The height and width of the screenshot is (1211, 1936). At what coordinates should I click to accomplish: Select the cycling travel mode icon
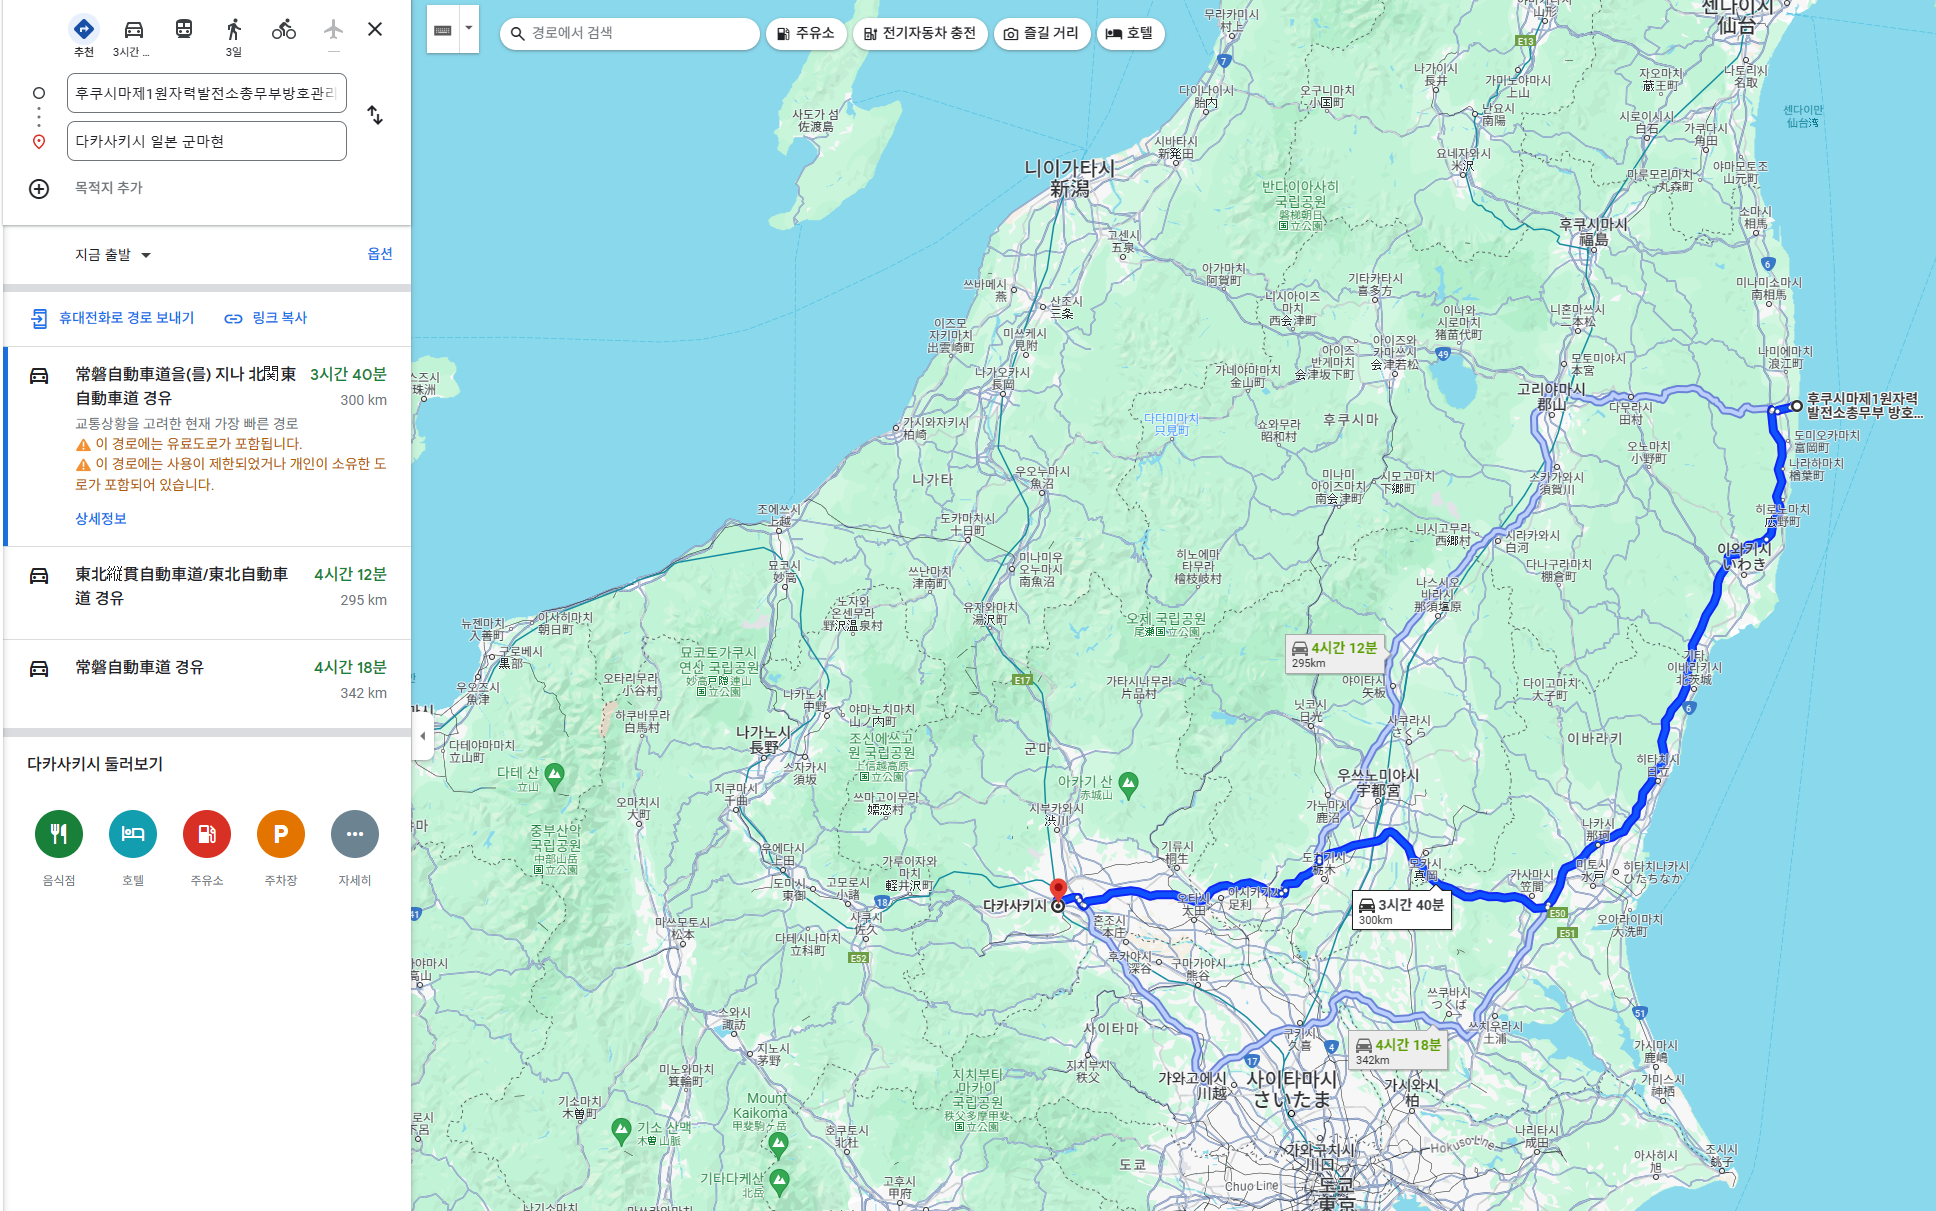coord(283,30)
